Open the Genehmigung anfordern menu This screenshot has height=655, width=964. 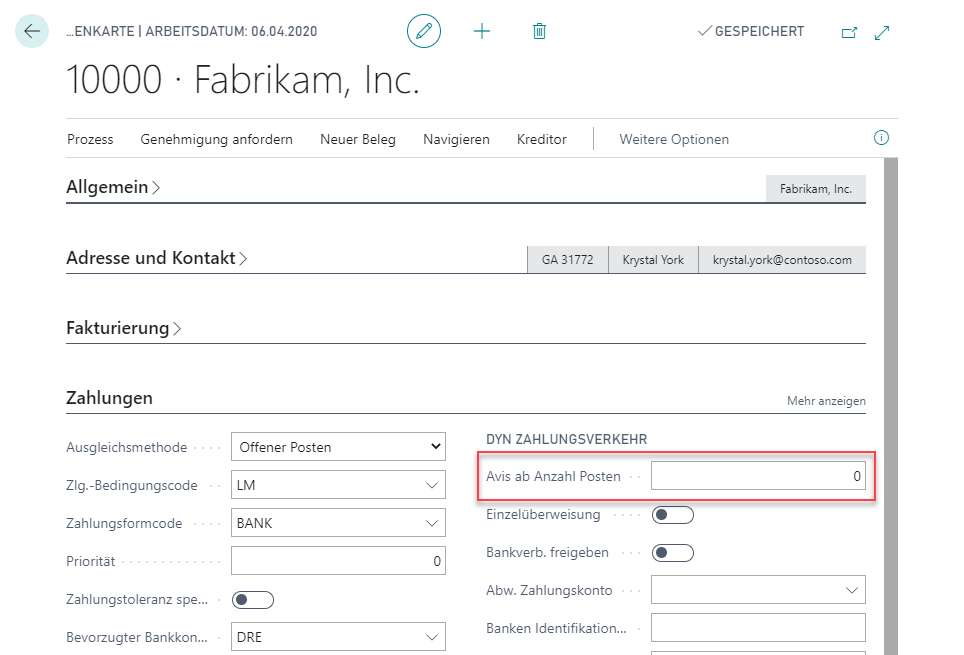[216, 140]
